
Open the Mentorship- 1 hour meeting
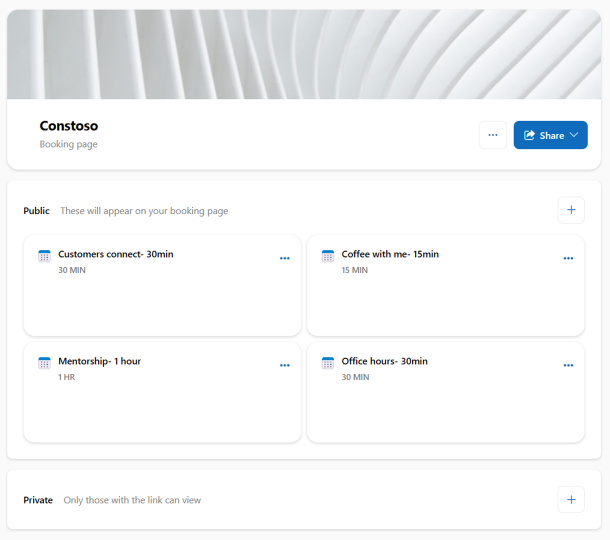[x=99, y=361]
